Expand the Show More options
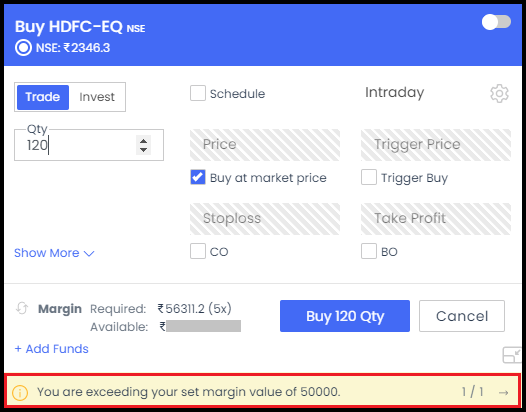This screenshot has height=412, width=526. (x=54, y=253)
